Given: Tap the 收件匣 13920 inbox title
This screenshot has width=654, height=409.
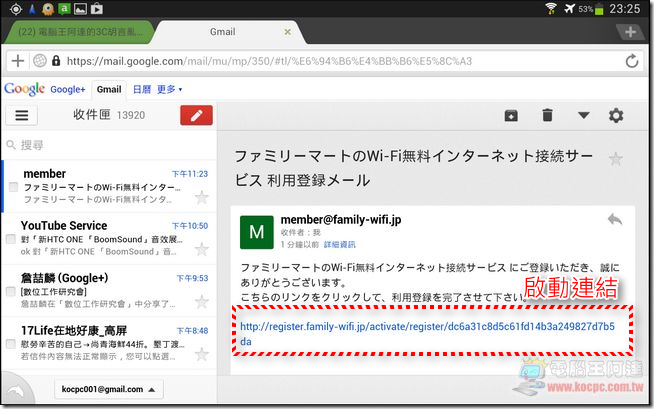Looking at the screenshot, I should pos(109,115).
